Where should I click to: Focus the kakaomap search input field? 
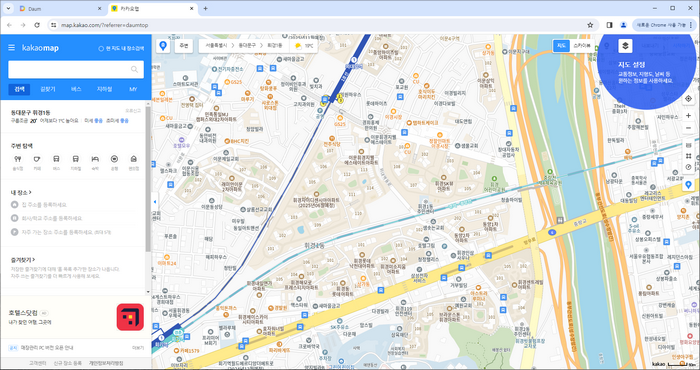coord(70,69)
